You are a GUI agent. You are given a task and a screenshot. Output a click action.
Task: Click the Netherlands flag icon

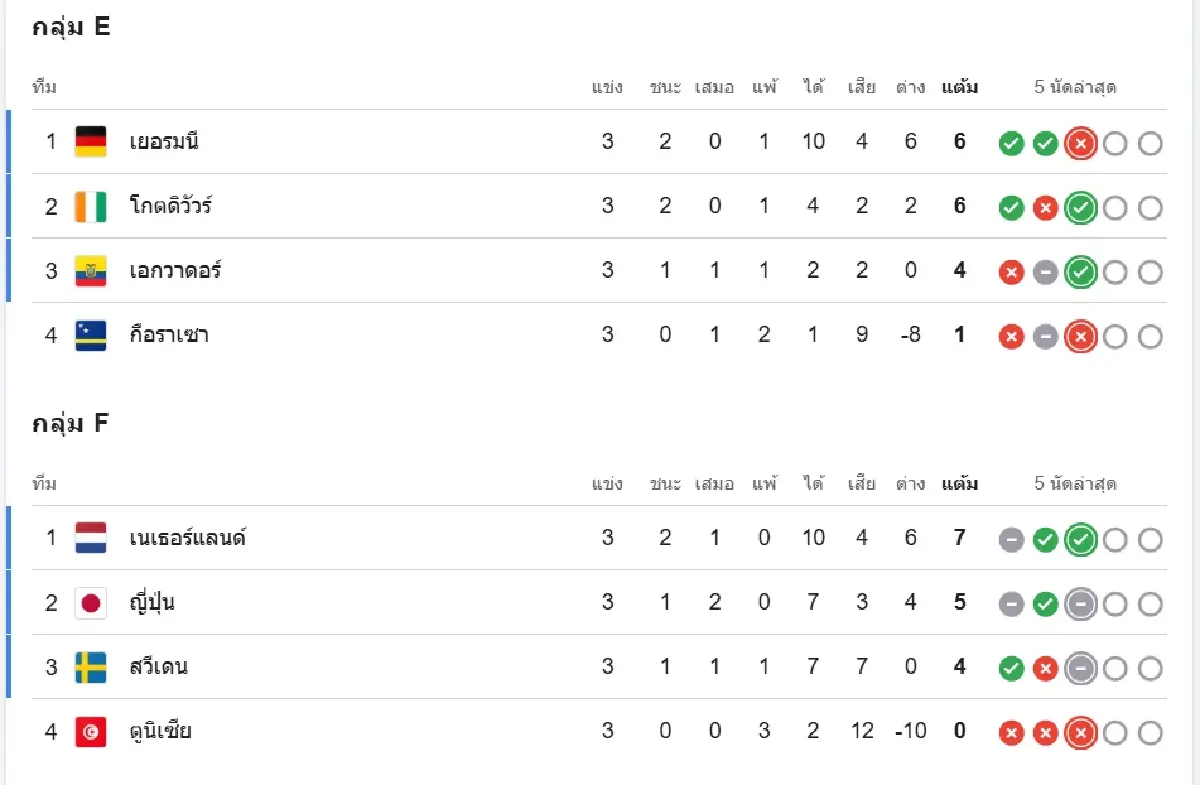90,538
